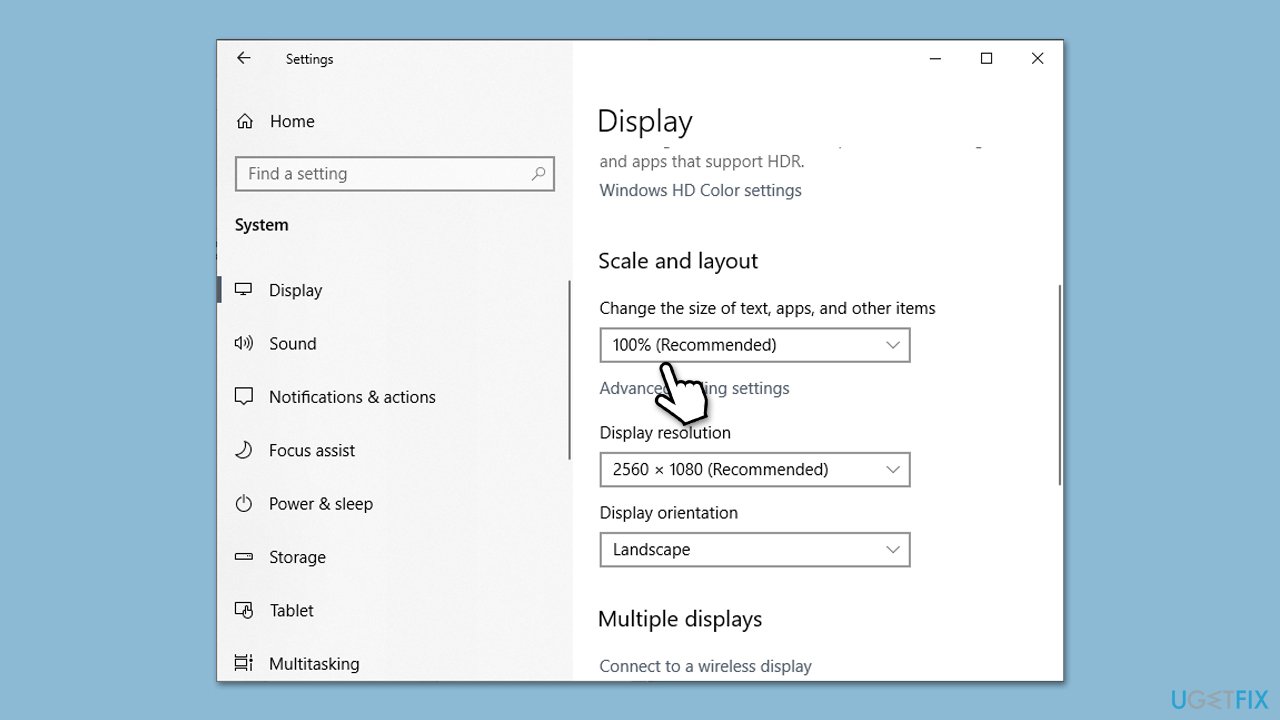Click the Display page title
The height and width of the screenshot is (720, 1280).
click(x=645, y=121)
